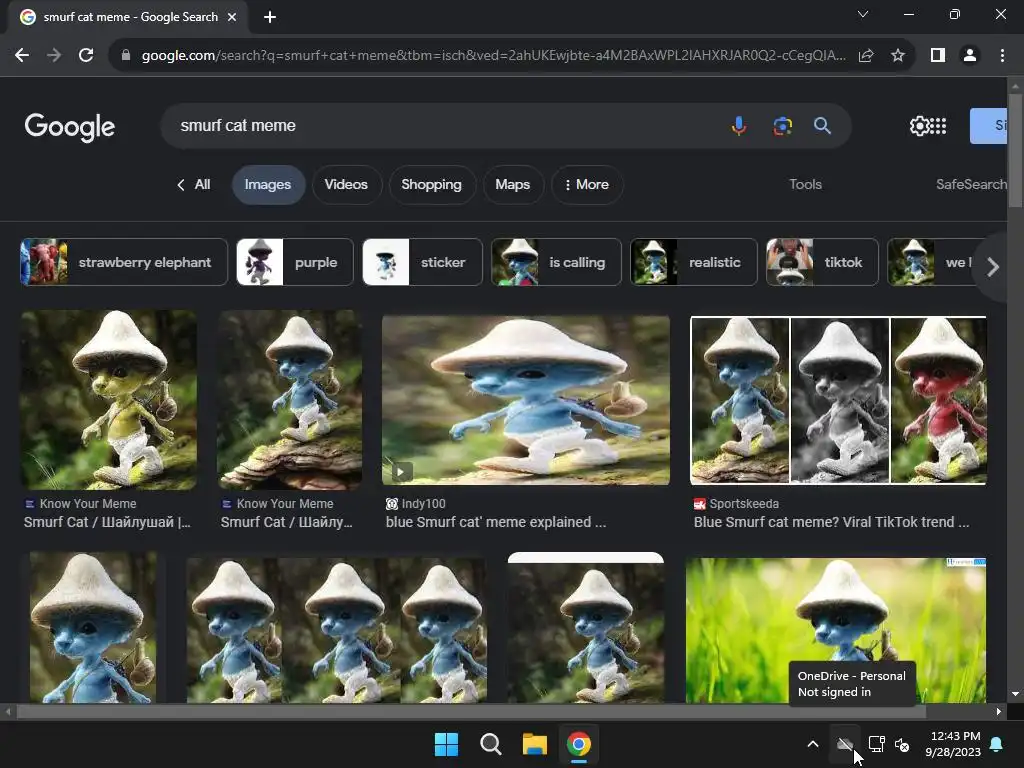Click the magnifier search button in search box

click(x=822, y=125)
